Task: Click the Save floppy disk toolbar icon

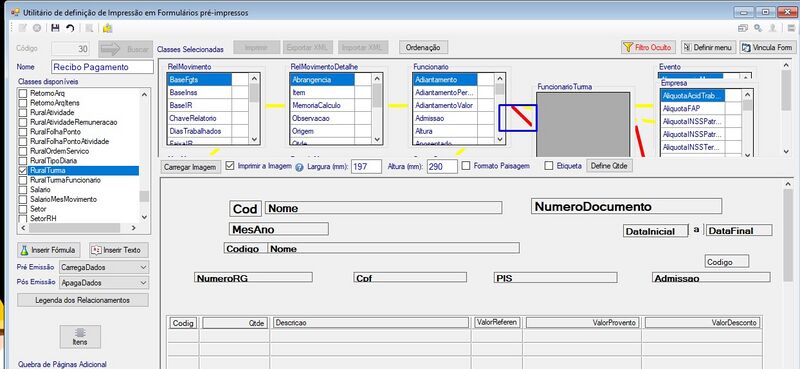Action: tap(55, 29)
